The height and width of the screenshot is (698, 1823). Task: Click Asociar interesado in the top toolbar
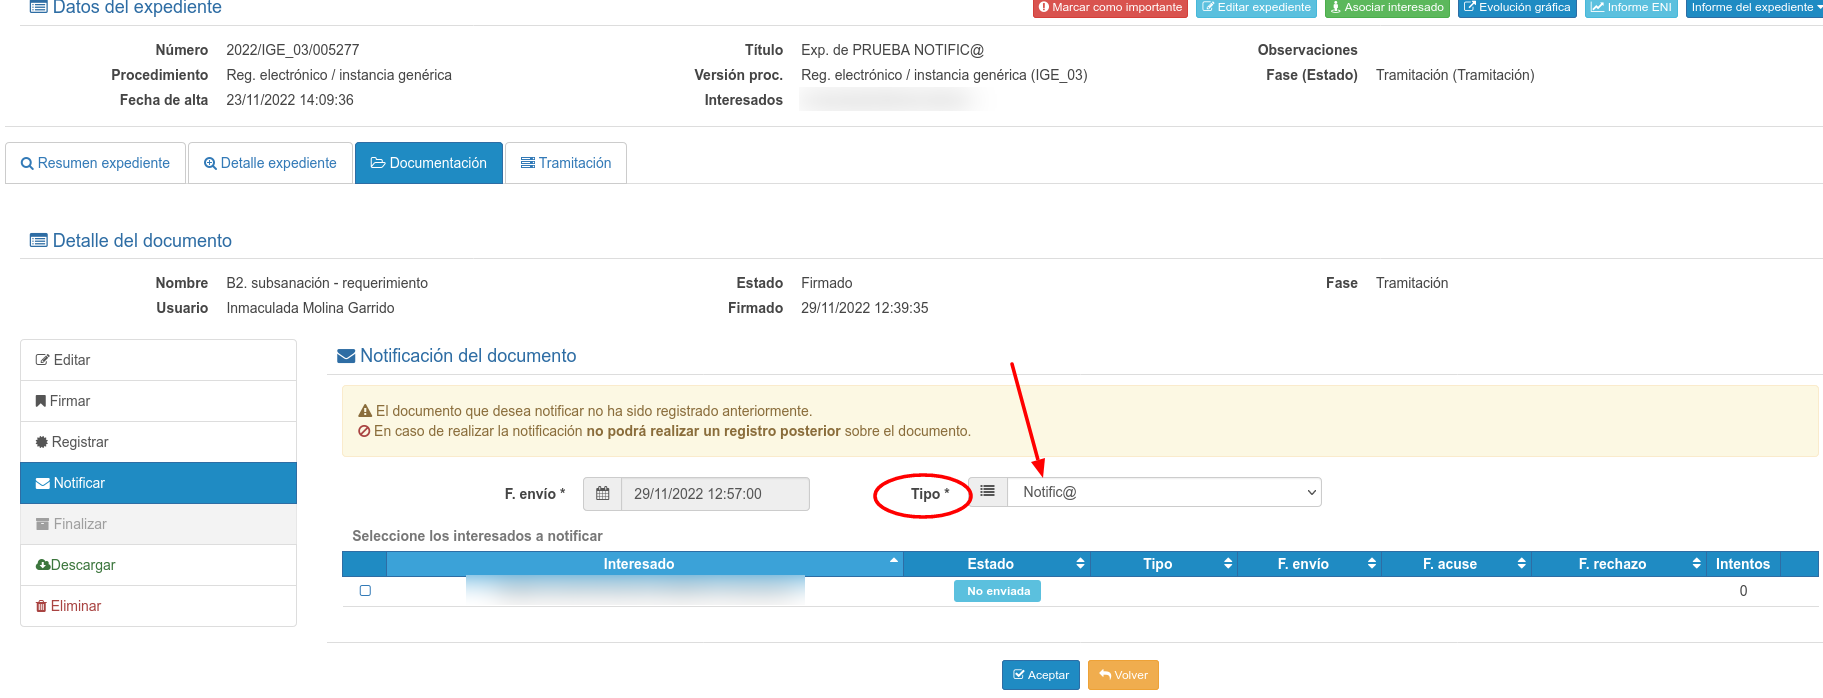point(1386,8)
